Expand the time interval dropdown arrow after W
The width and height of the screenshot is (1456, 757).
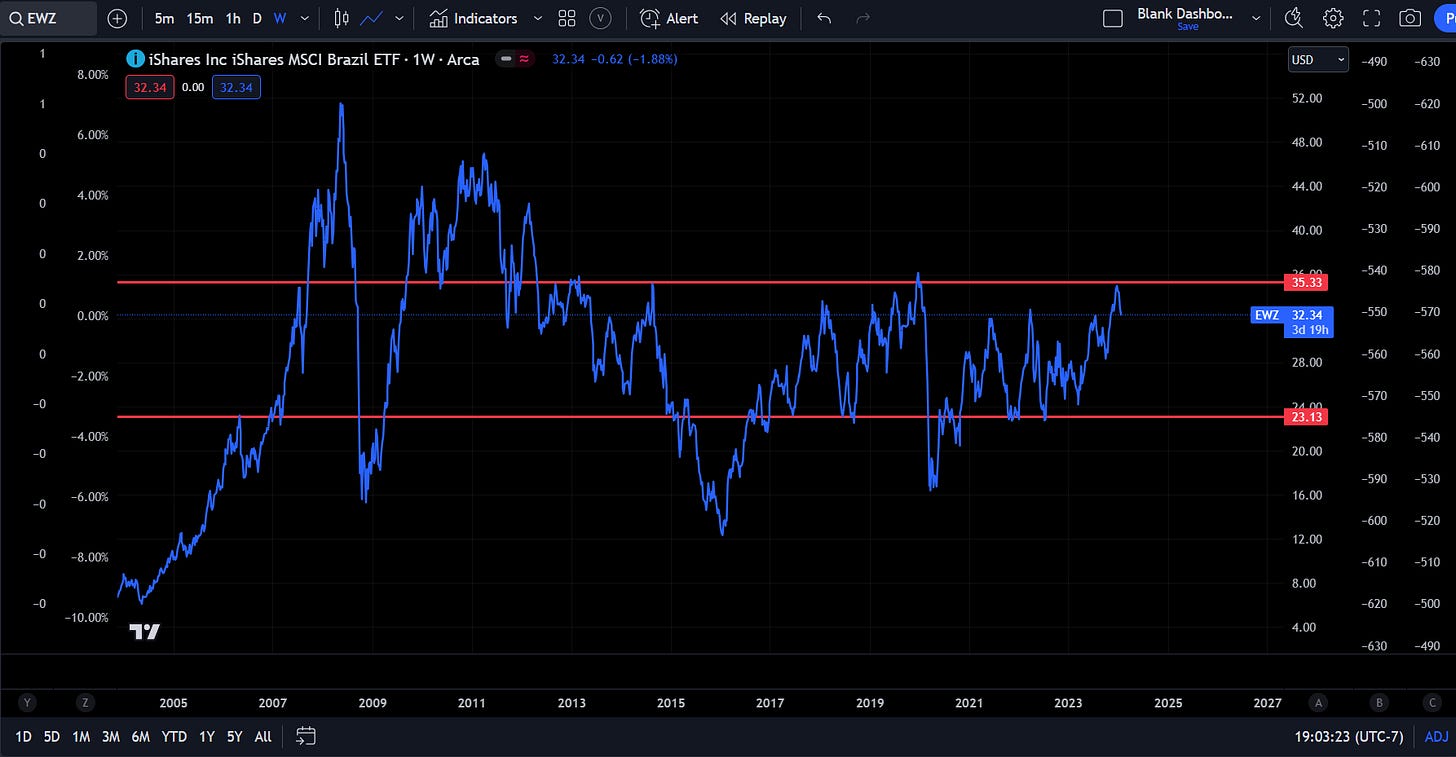tap(305, 18)
